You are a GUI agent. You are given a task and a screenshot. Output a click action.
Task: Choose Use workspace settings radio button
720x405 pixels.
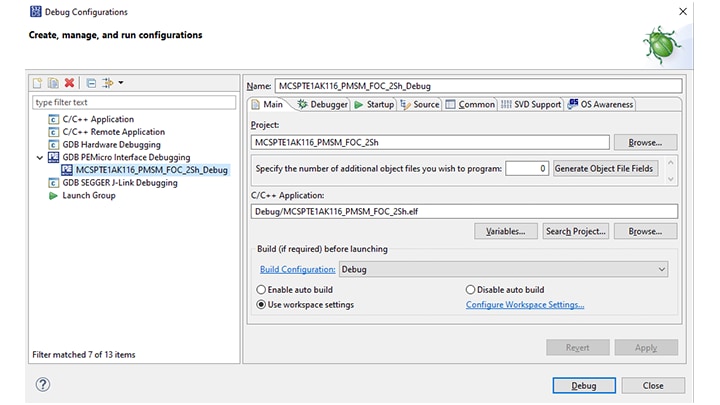point(262,305)
